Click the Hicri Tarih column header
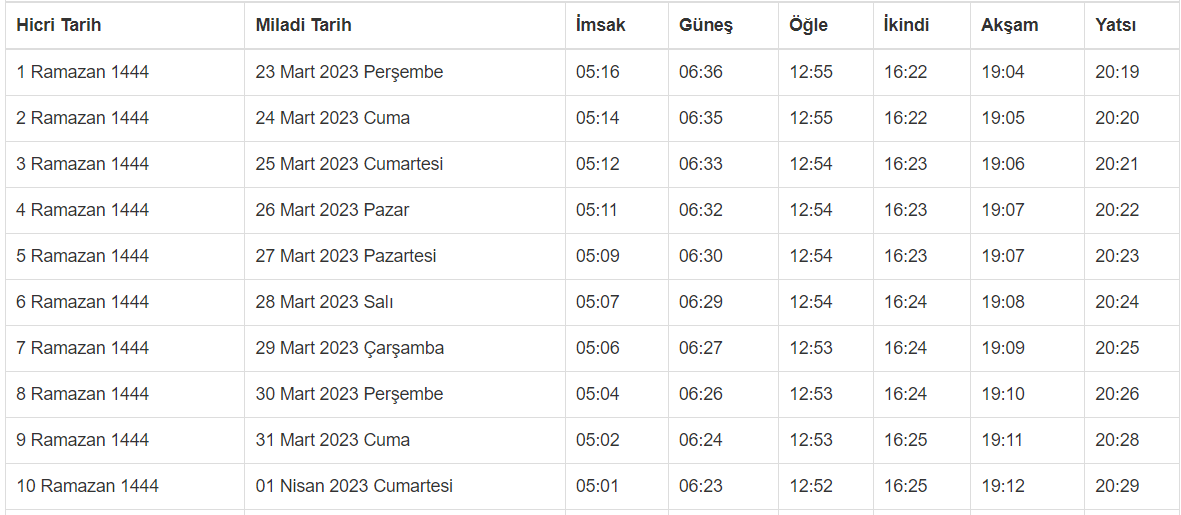This screenshot has height=515, width=1181. (x=59, y=26)
